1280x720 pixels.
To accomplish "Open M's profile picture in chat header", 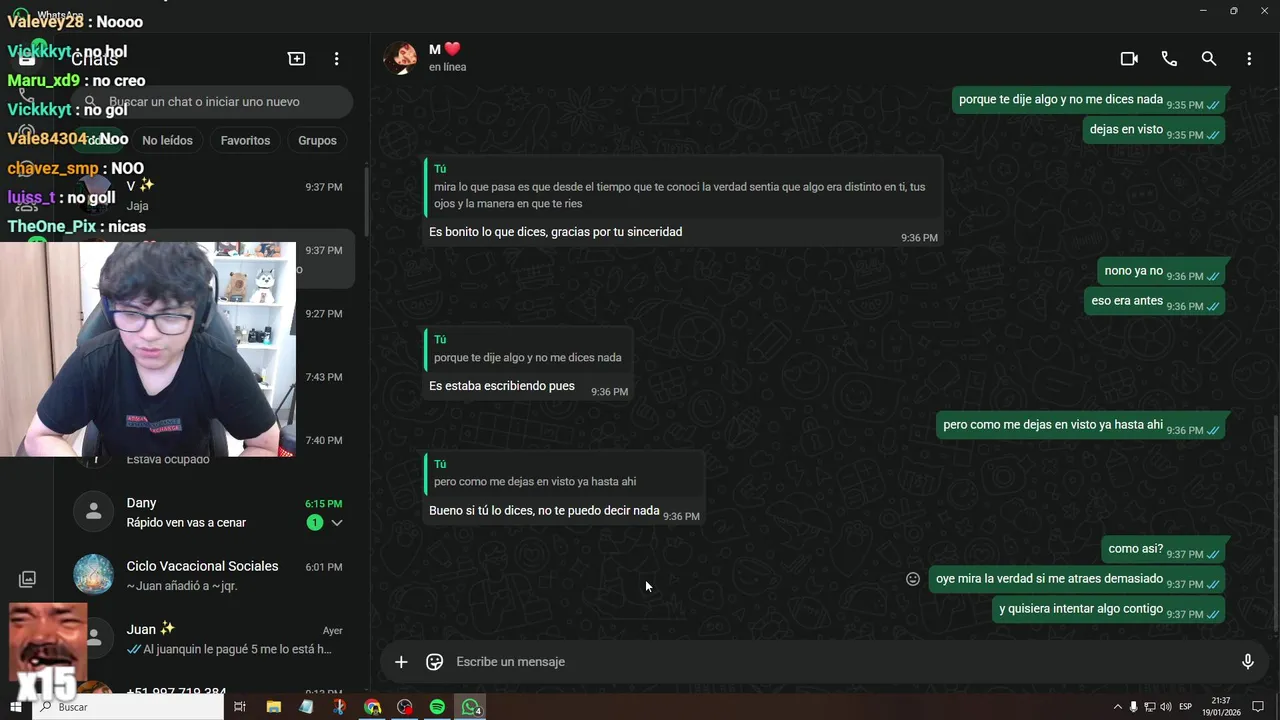I will pos(401,58).
